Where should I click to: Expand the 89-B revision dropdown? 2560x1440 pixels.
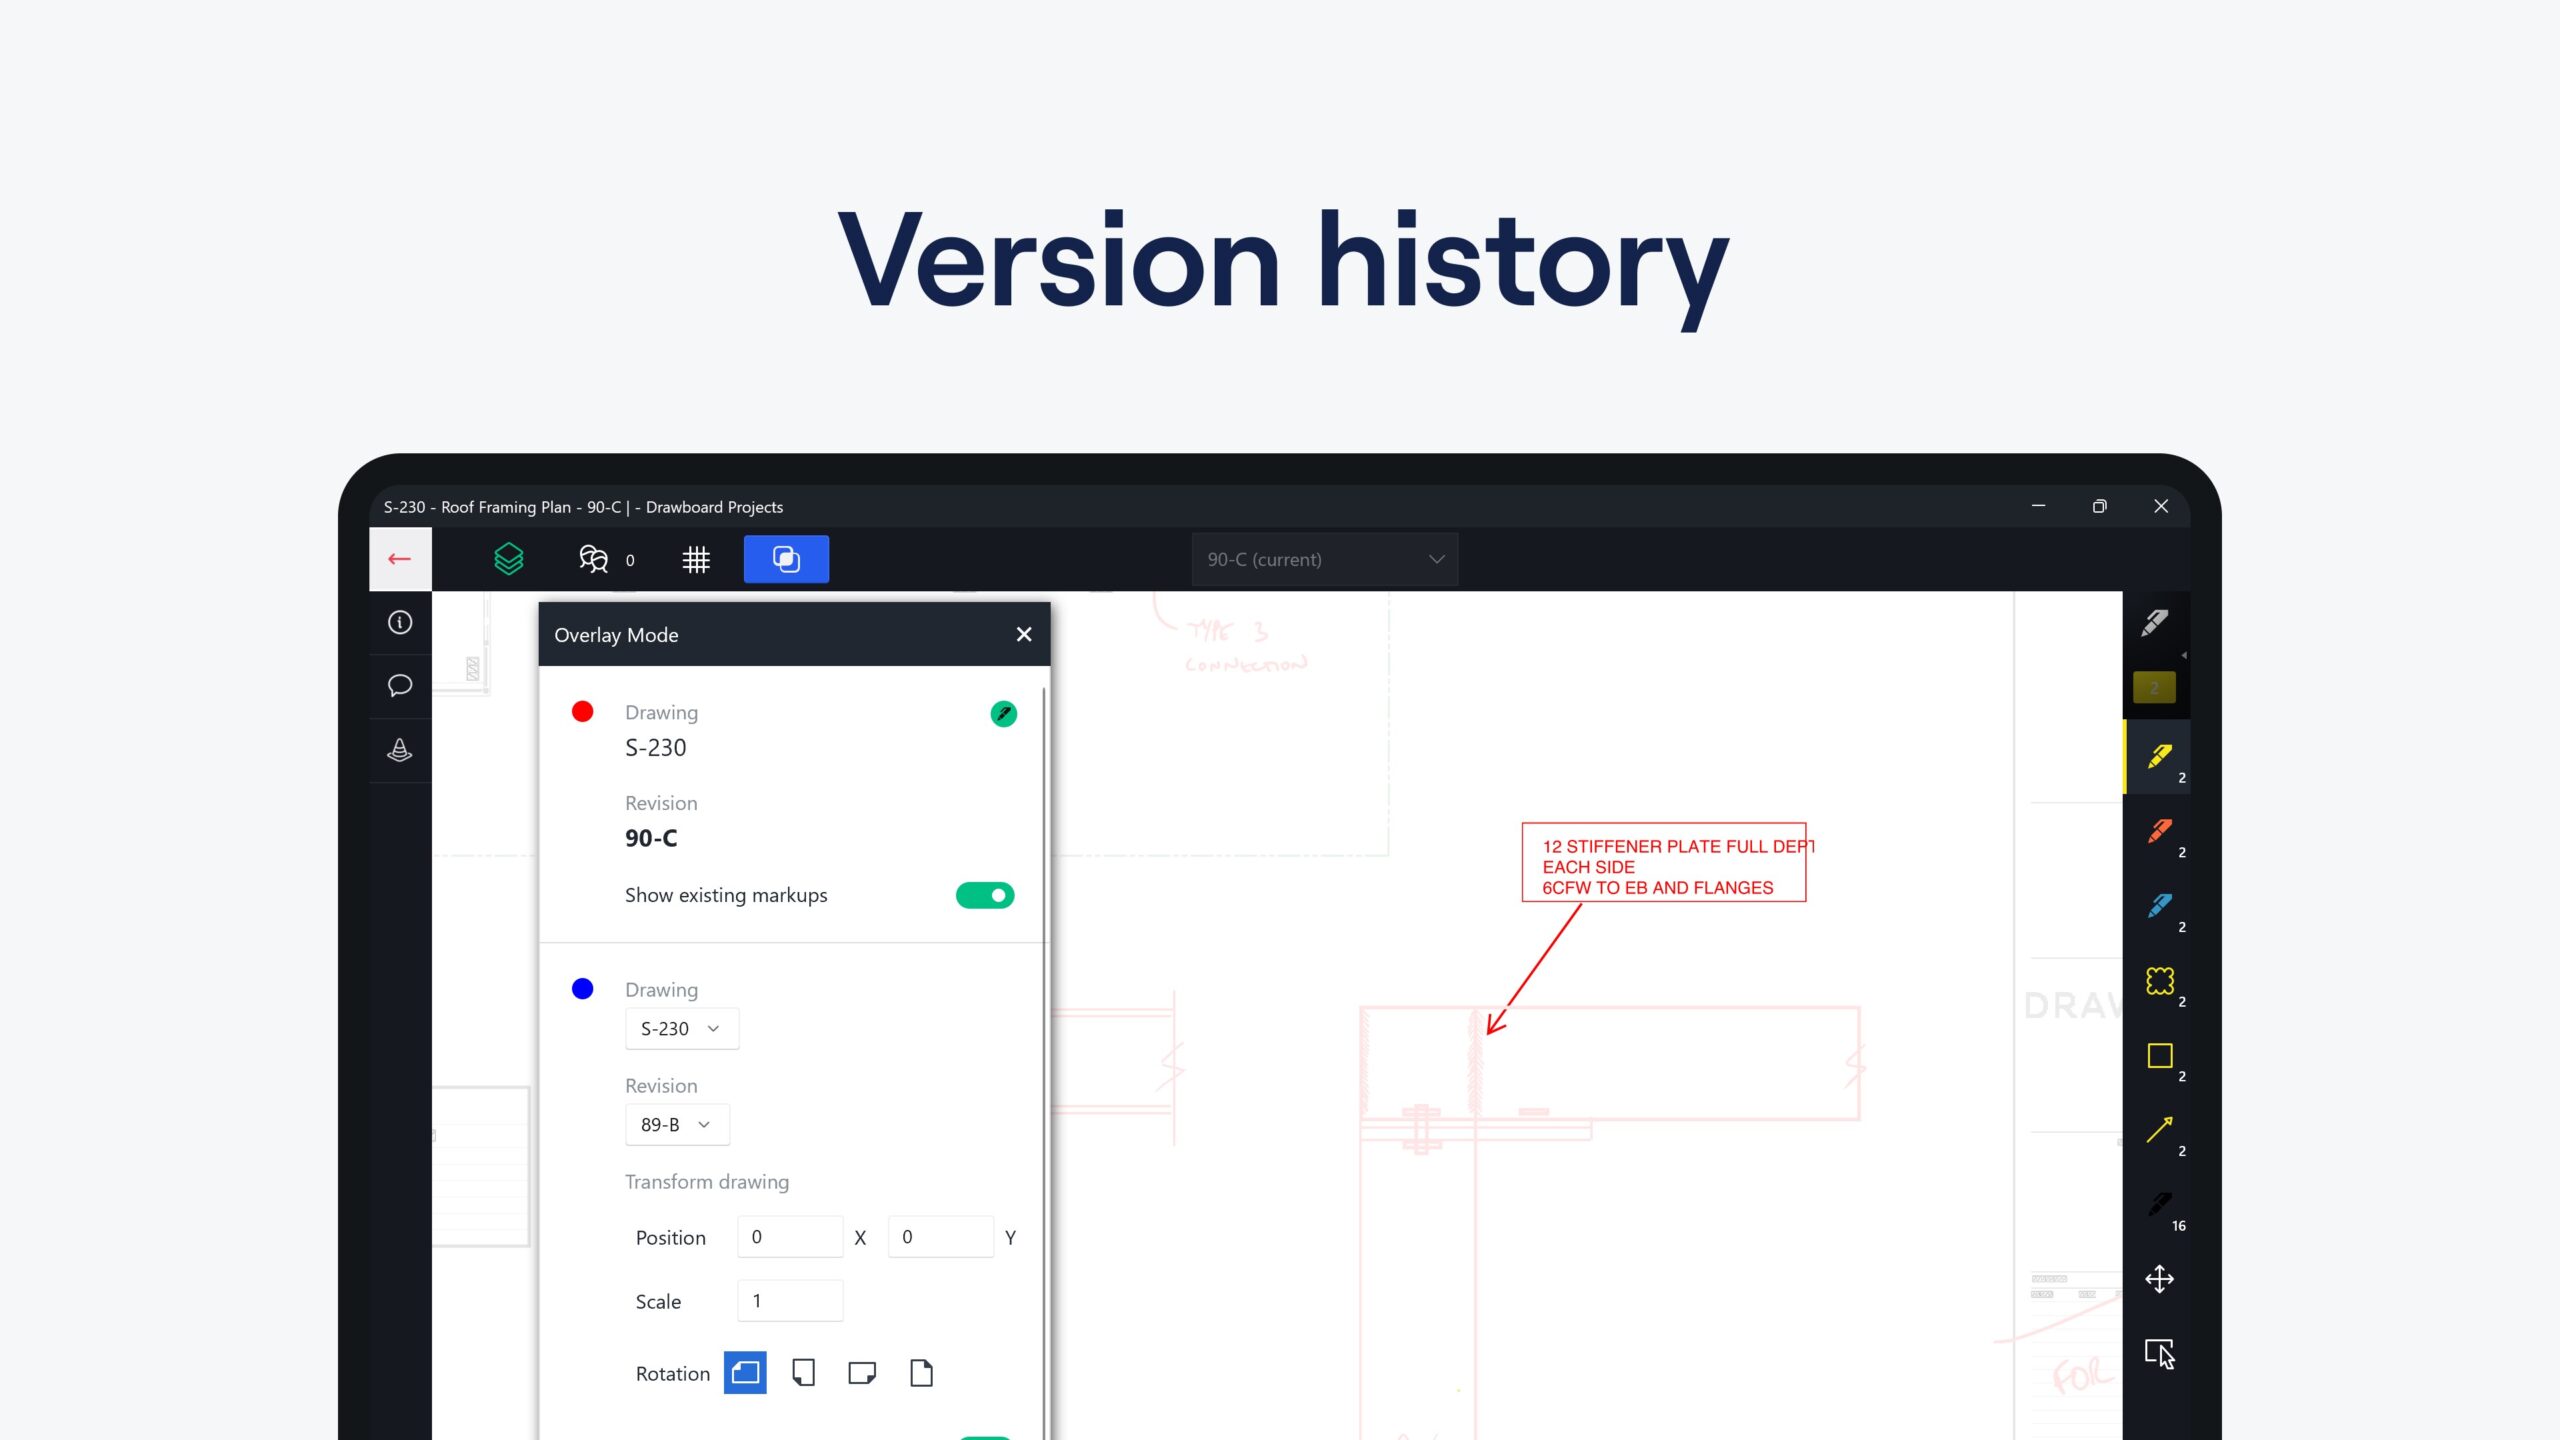point(677,1125)
